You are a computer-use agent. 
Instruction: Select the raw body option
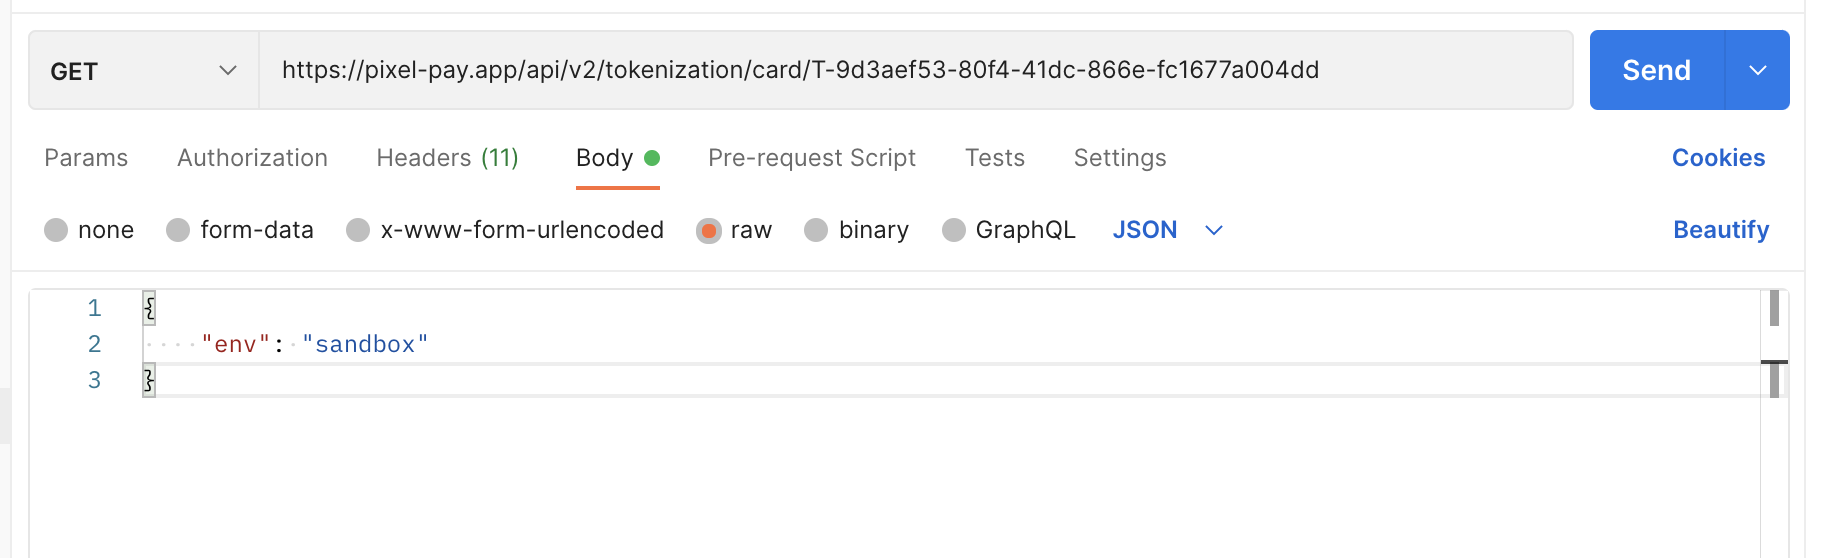click(x=709, y=230)
